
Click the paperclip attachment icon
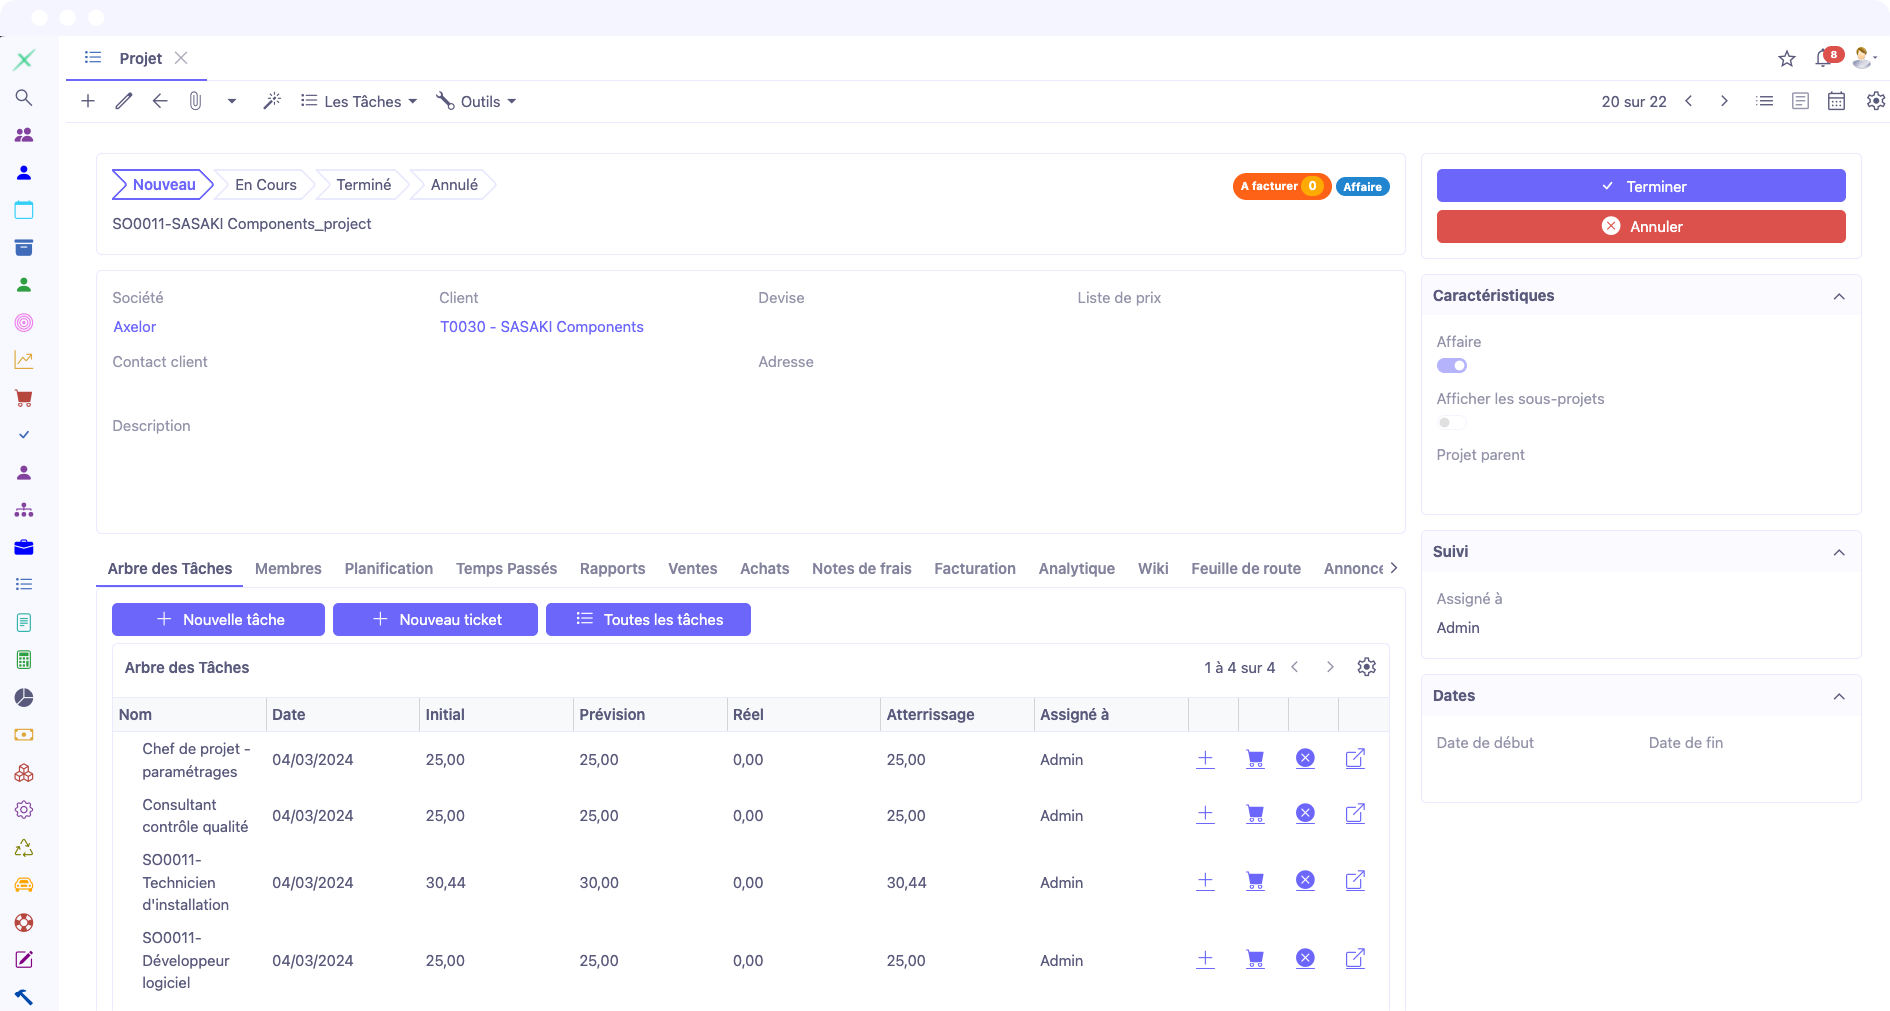[196, 101]
